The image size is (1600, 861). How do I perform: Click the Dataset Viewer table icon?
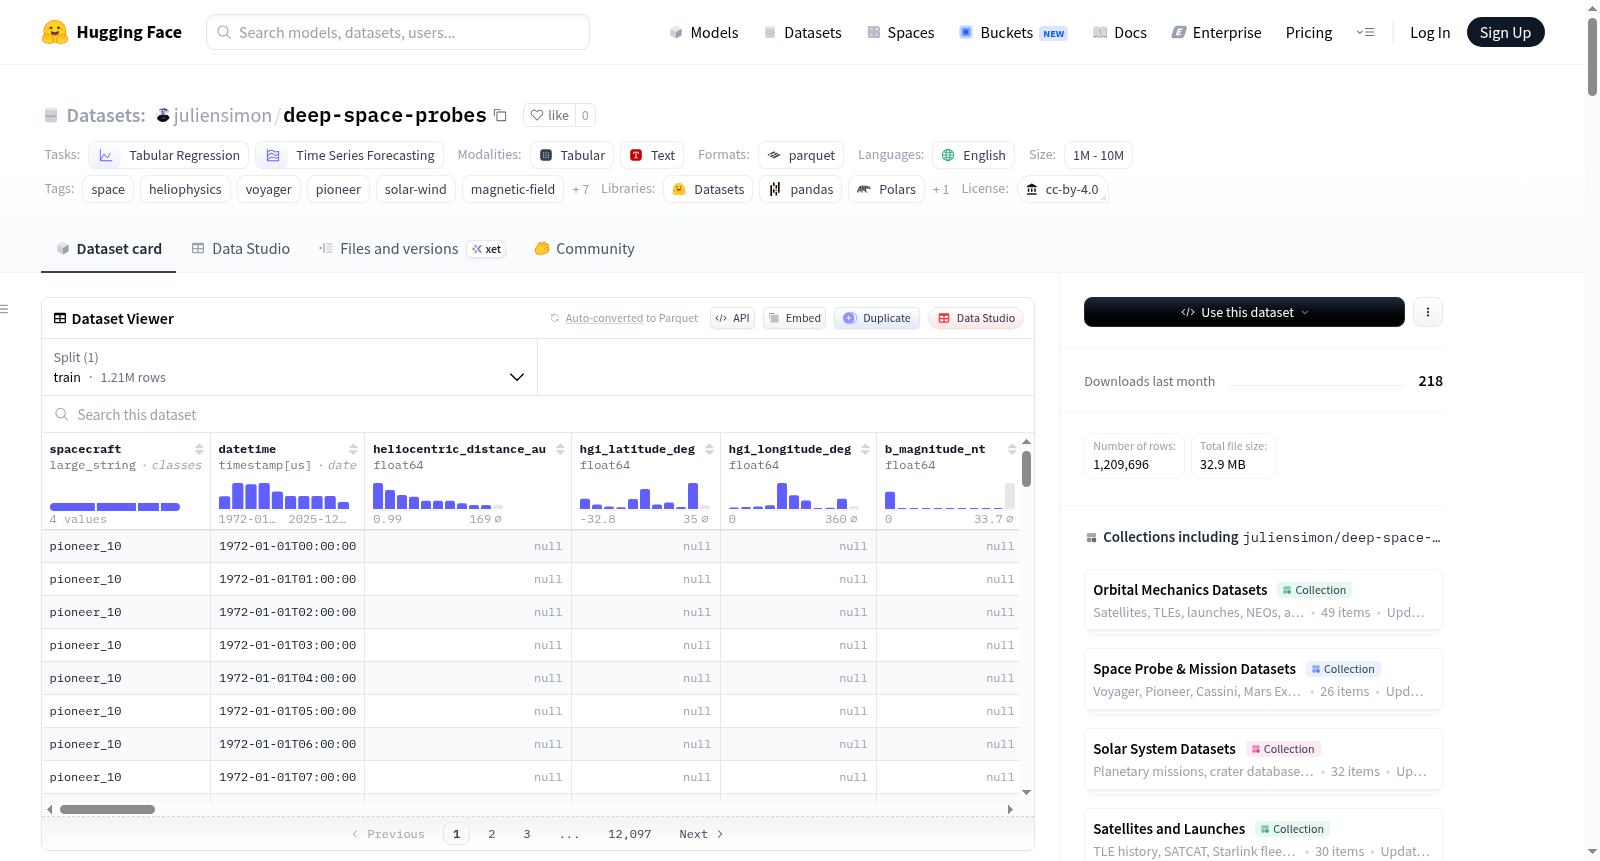pos(60,318)
